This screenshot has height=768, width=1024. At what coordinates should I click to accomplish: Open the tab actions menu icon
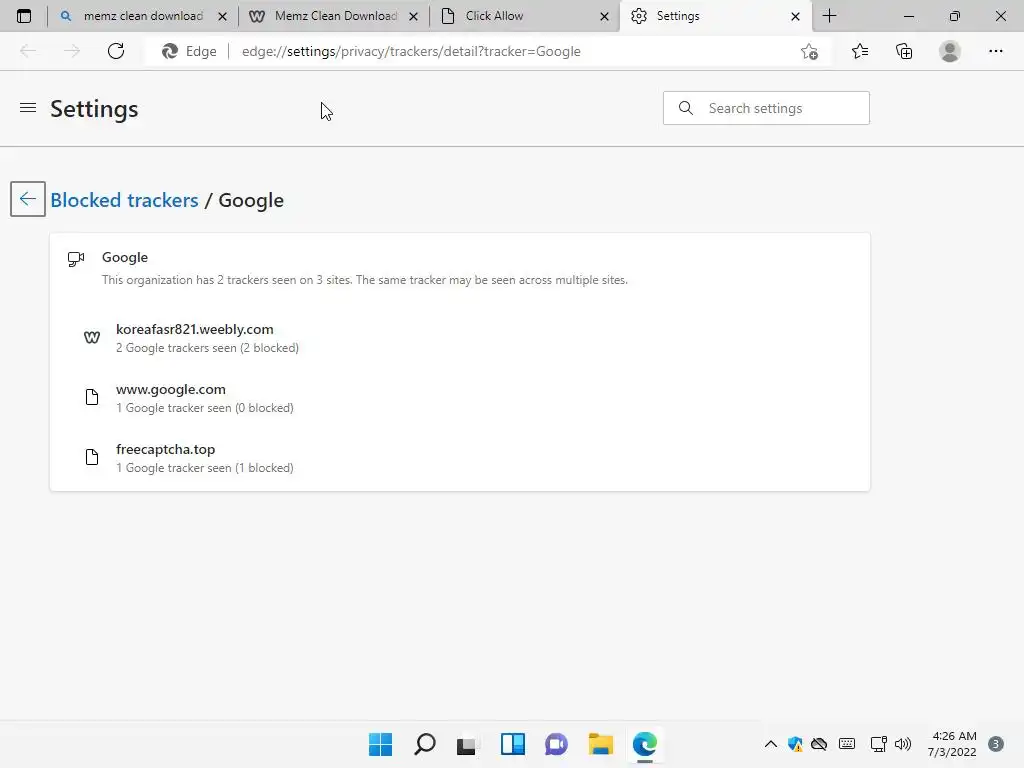[x=24, y=16]
